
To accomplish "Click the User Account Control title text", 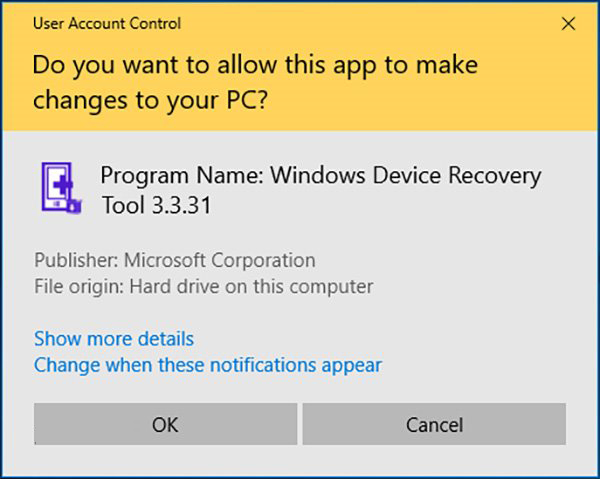I will 108,23.
